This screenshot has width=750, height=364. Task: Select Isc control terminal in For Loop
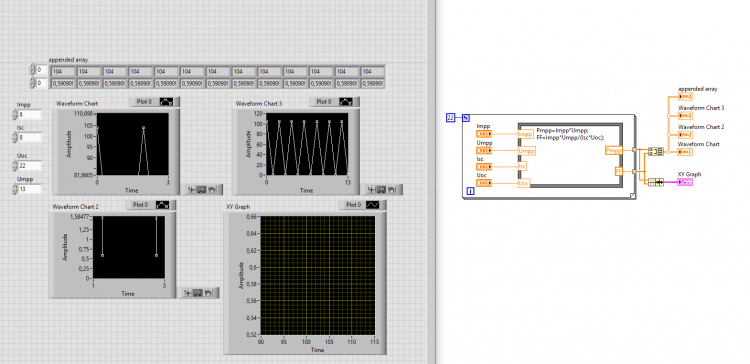[x=485, y=166]
